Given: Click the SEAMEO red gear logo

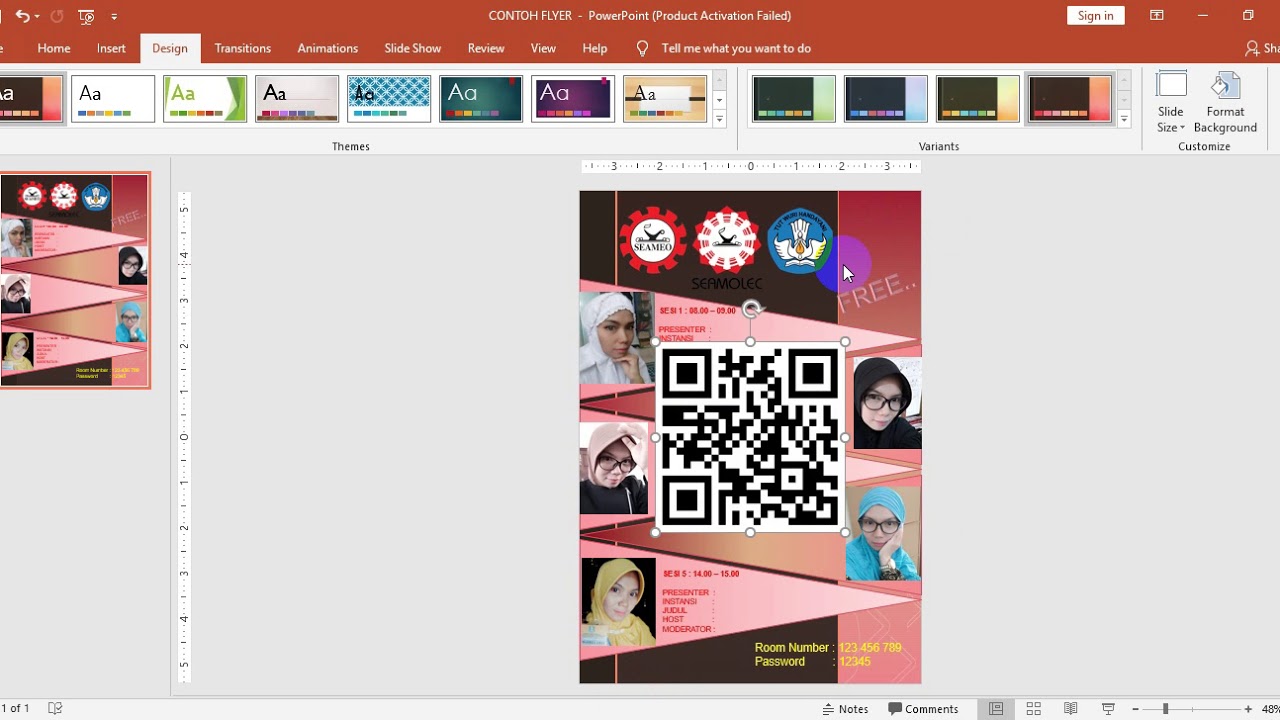Looking at the screenshot, I should coord(653,240).
